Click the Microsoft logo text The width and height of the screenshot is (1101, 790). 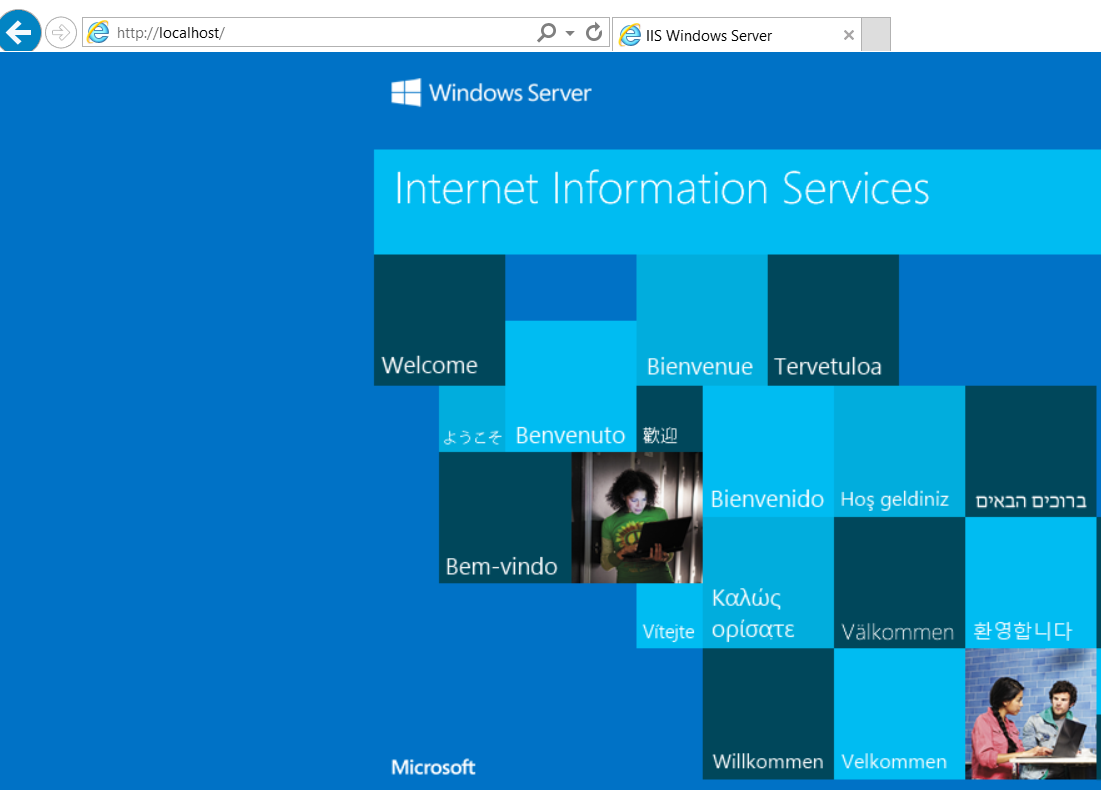433,767
